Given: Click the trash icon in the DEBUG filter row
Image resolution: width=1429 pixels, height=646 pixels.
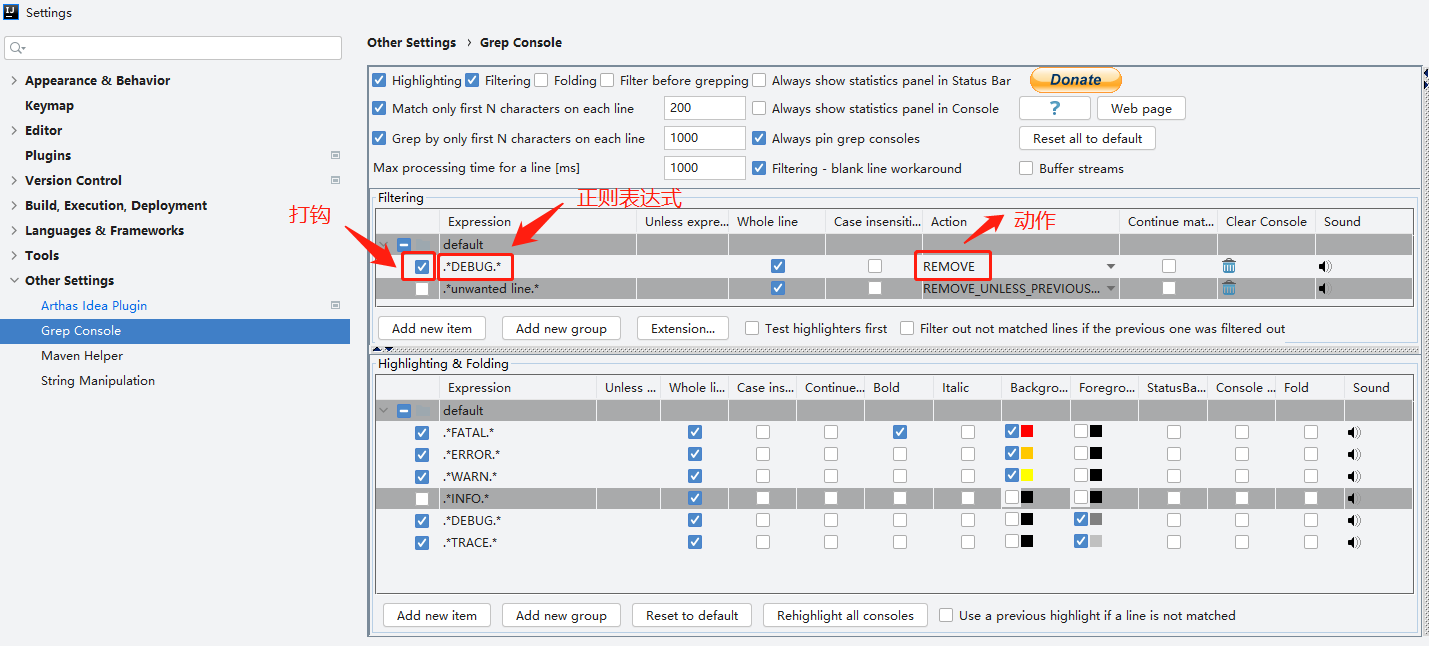Looking at the screenshot, I should coord(1229,266).
